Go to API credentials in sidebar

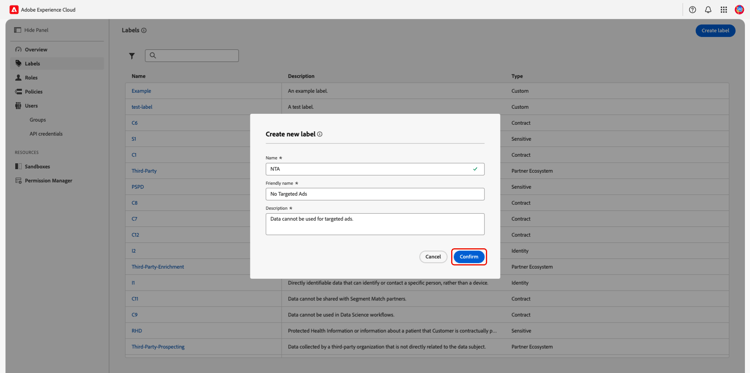[x=46, y=134]
